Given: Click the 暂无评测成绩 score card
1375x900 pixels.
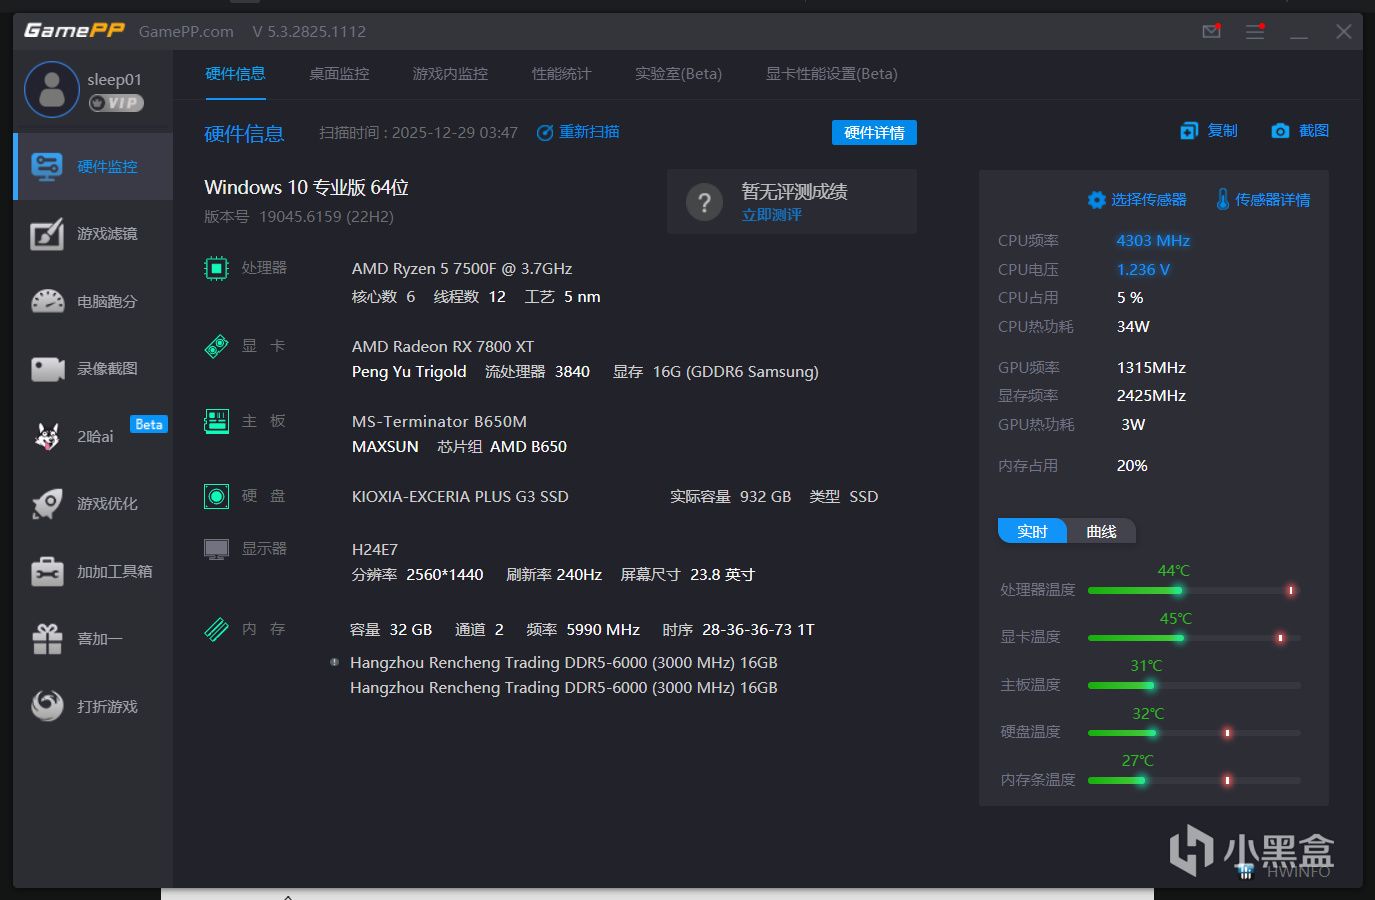Looking at the screenshot, I should (x=792, y=202).
